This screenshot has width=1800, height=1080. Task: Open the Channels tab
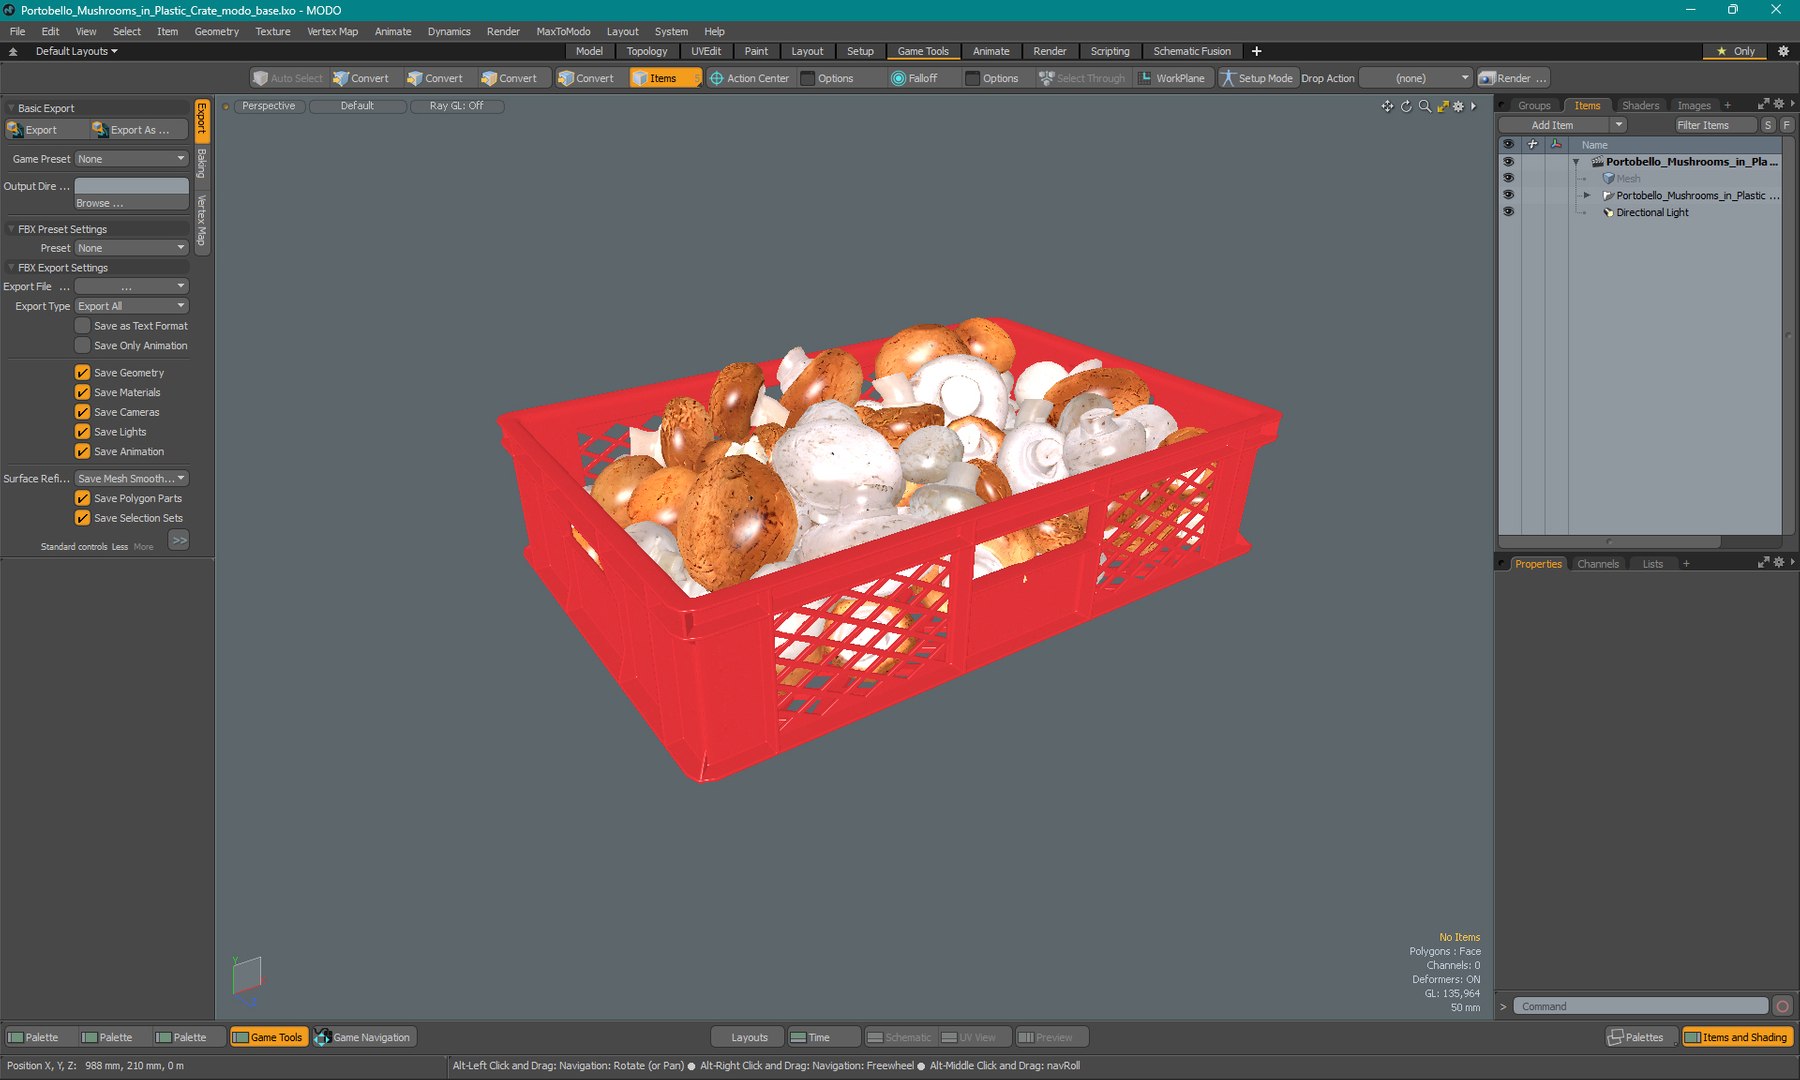[x=1597, y=564]
